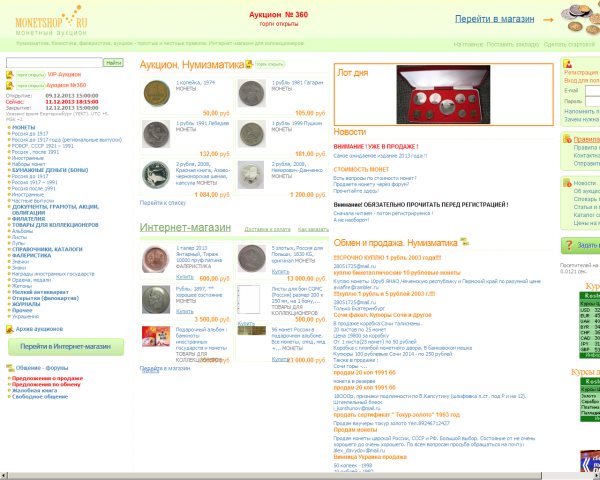Click the orange arrow after Перейти в магазин
This screenshot has height=480, width=600.
(548, 20)
